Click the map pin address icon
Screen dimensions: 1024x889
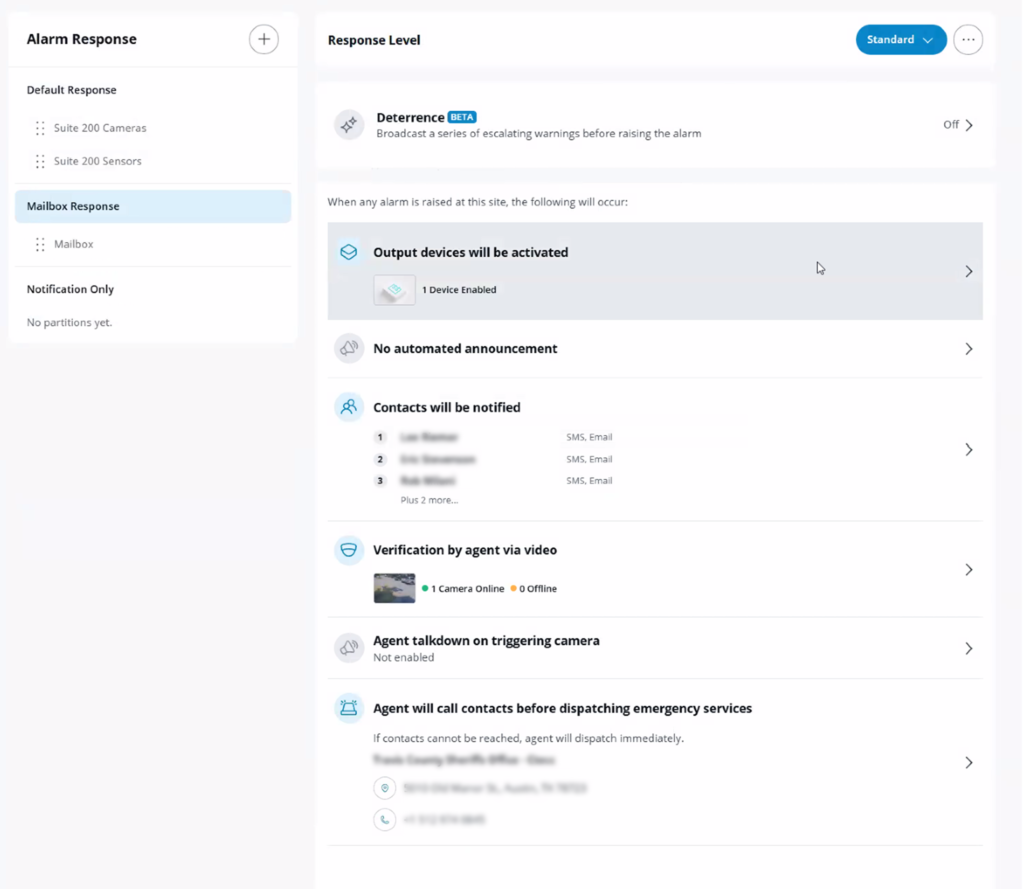(x=385, y=788)
